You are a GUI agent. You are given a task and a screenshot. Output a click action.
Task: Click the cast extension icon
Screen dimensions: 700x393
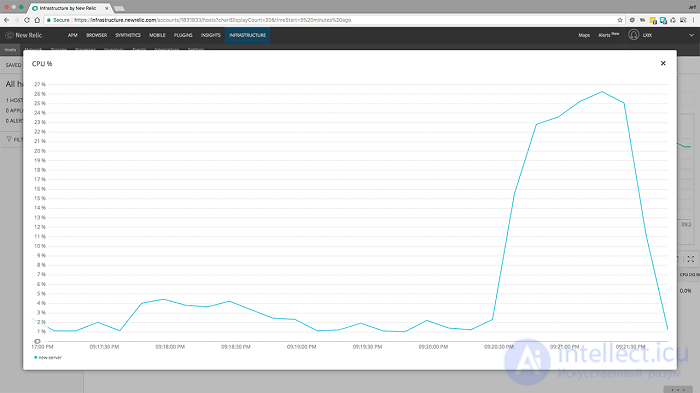click(683, 20)
